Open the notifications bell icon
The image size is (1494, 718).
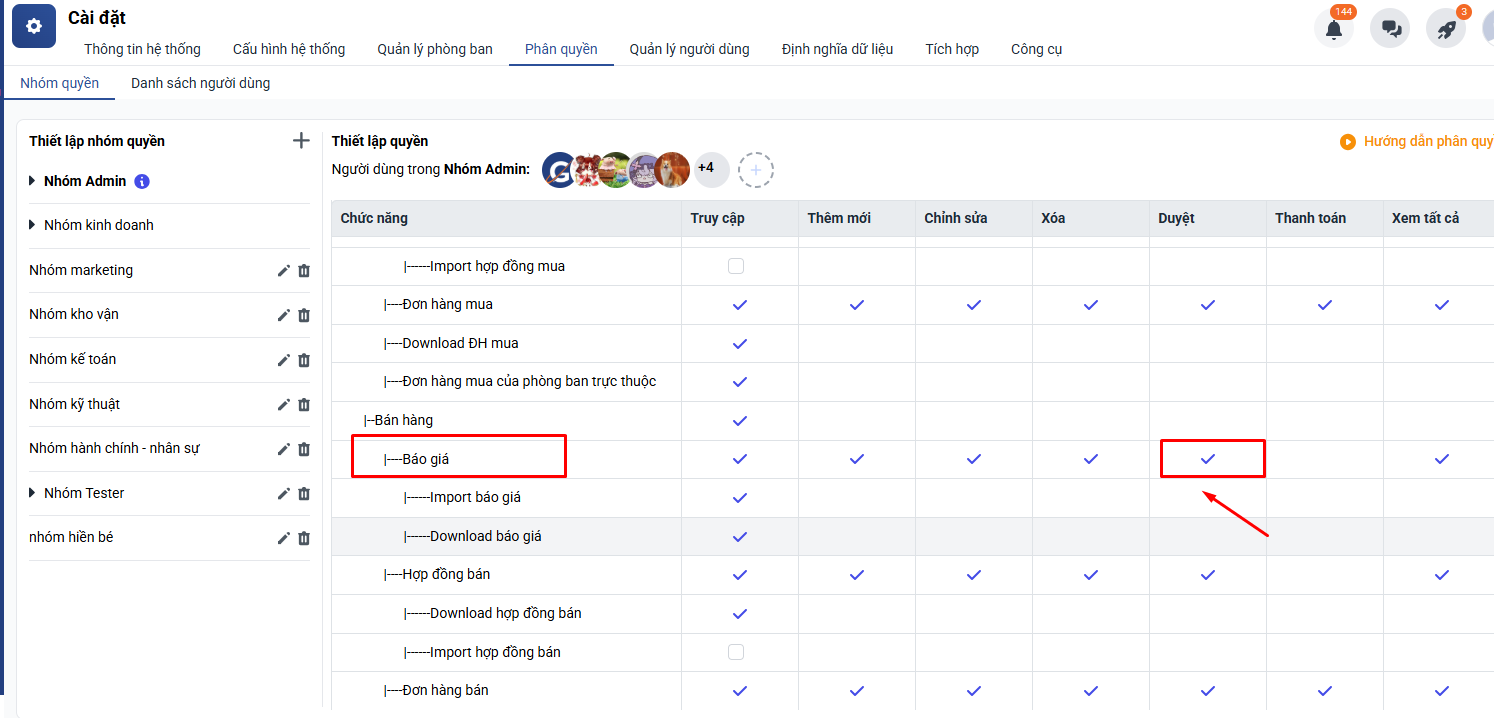pos(1333,29)
